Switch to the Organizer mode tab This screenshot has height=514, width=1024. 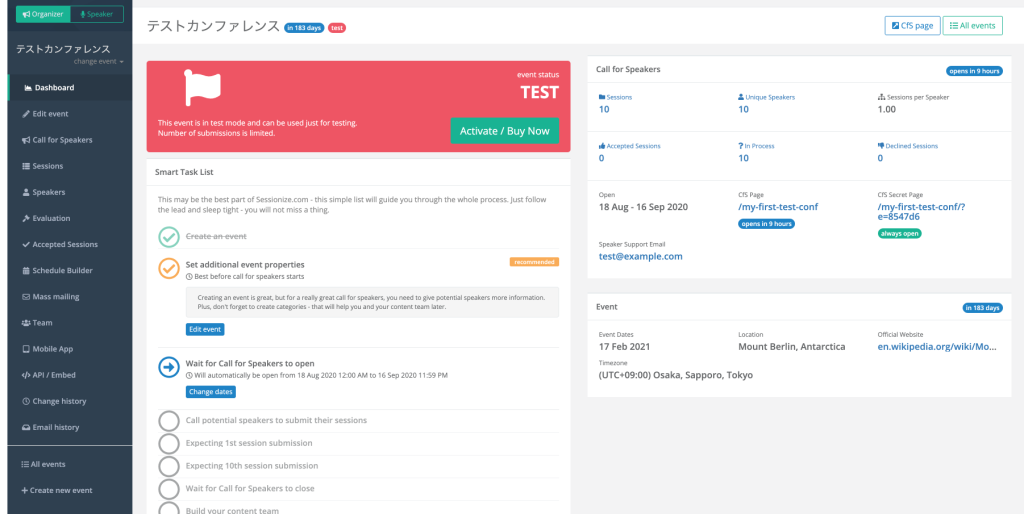[42, 14]
